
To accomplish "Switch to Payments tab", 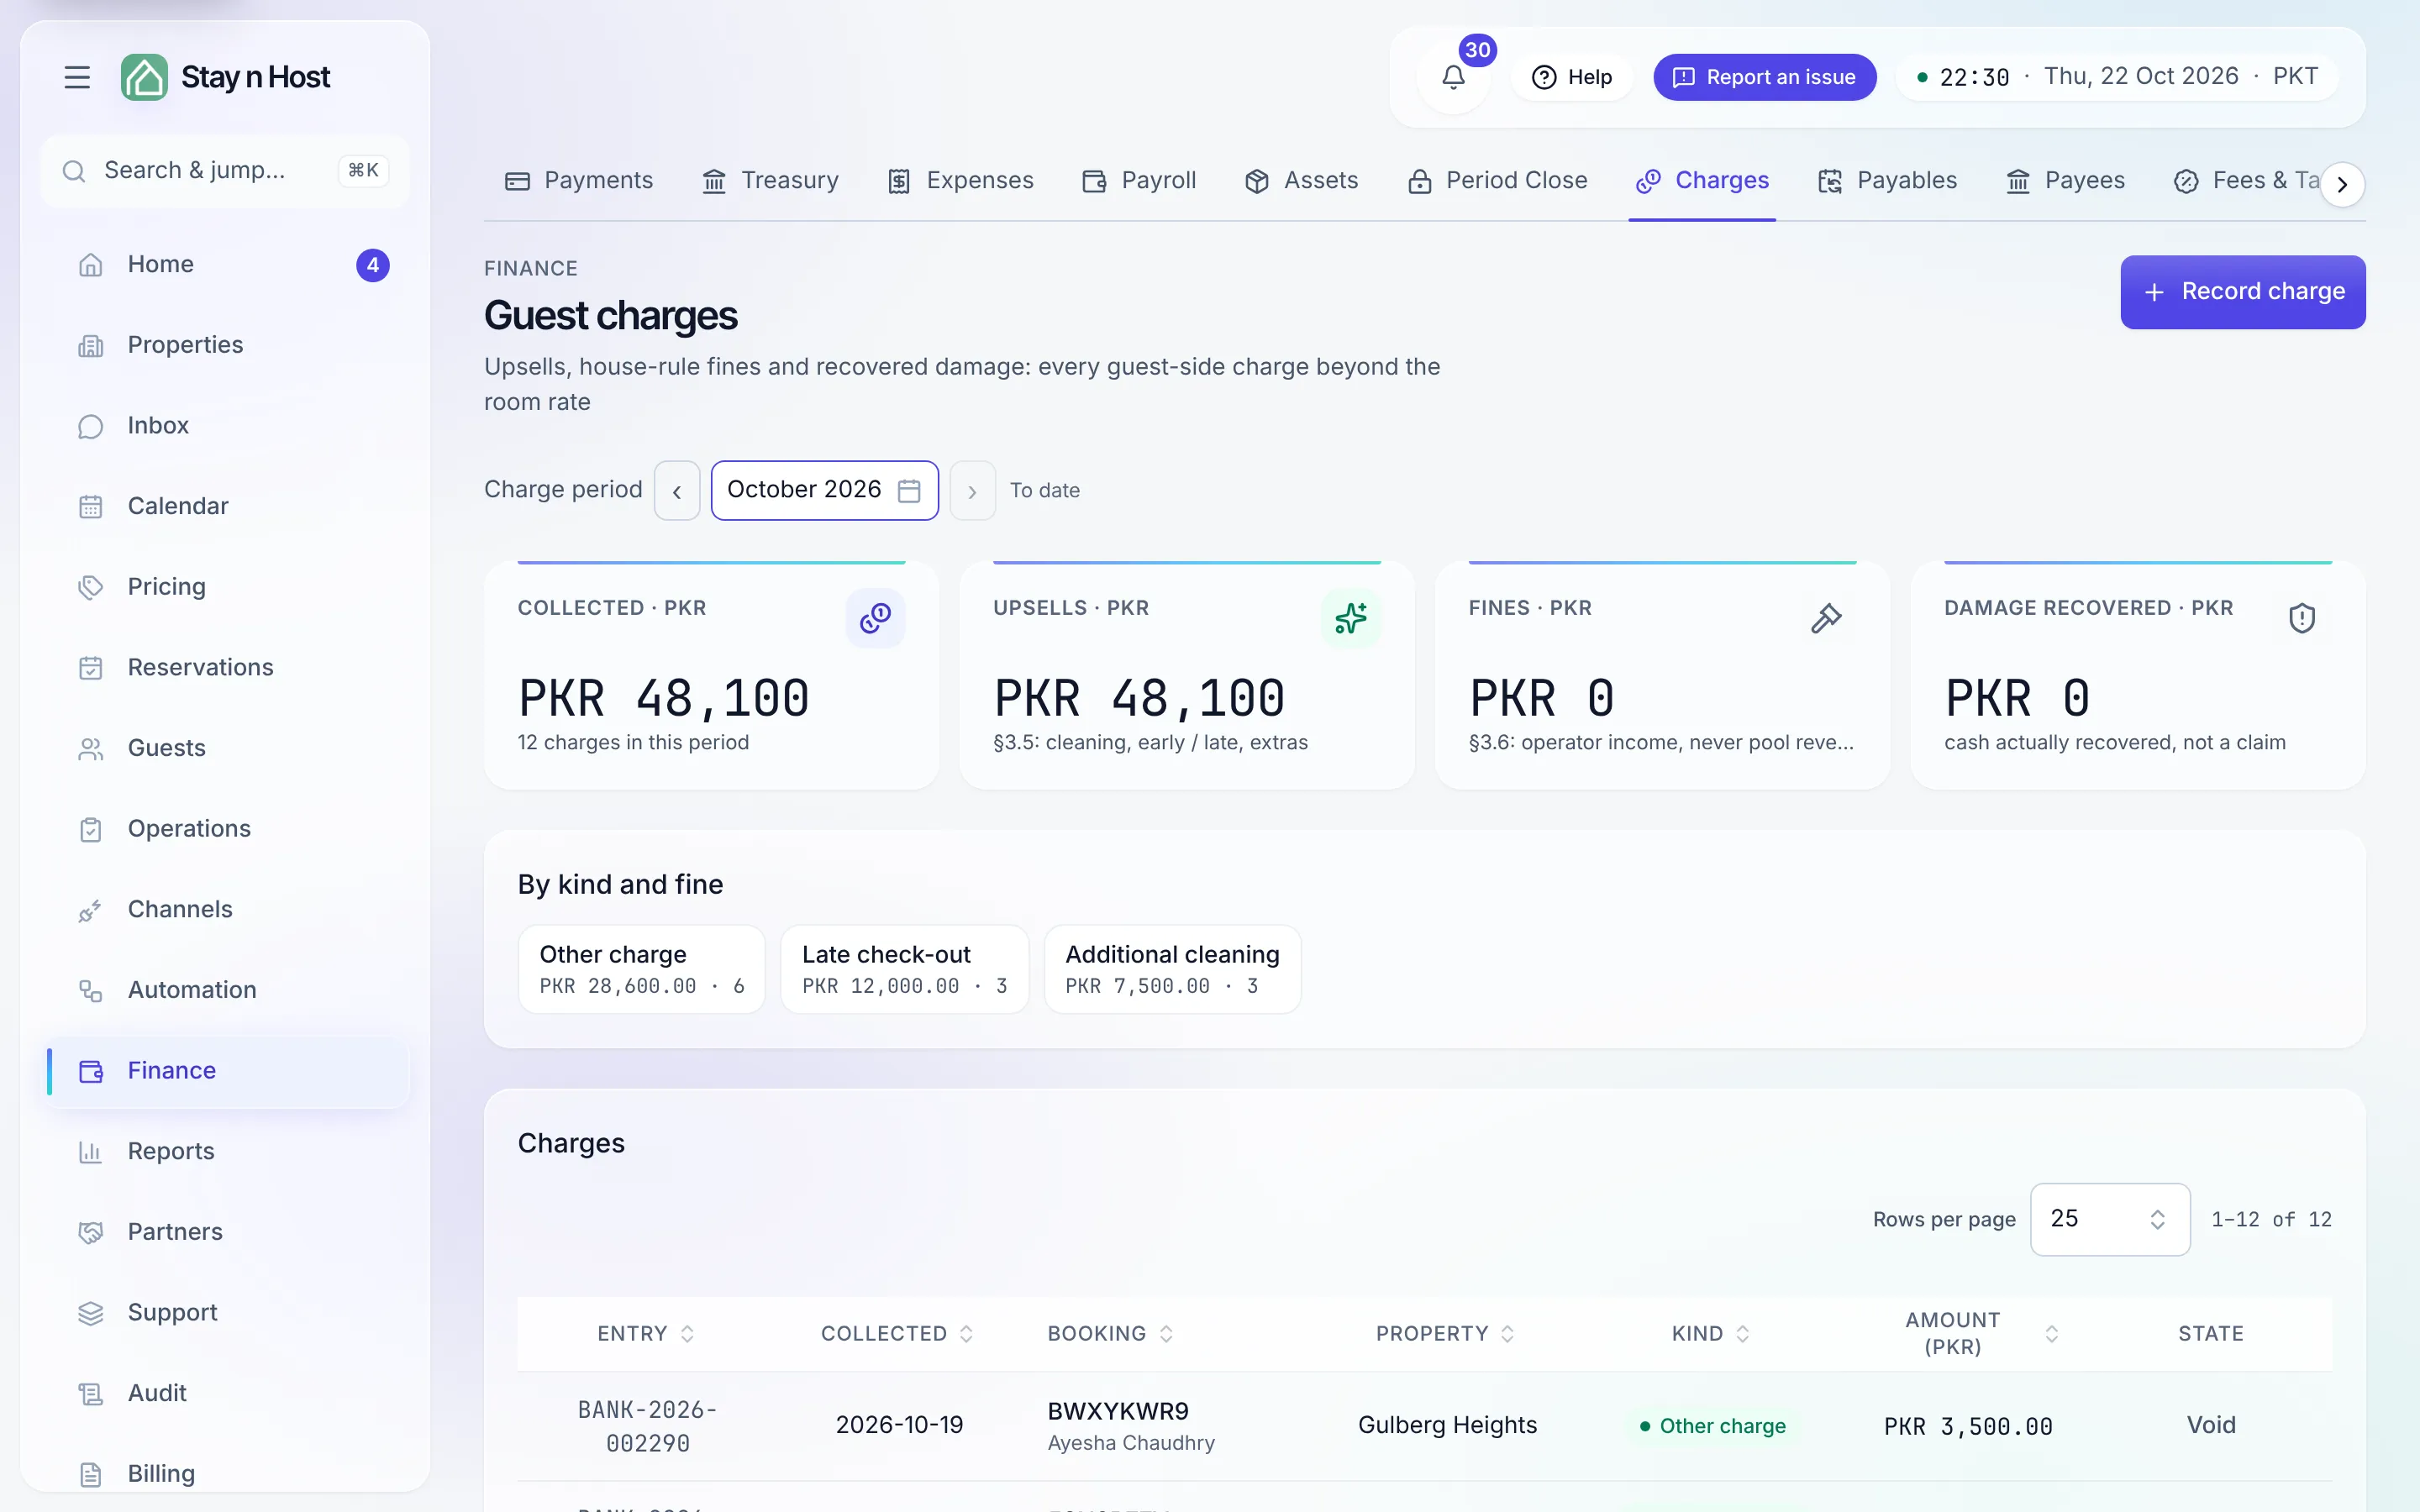I will 578,181.
